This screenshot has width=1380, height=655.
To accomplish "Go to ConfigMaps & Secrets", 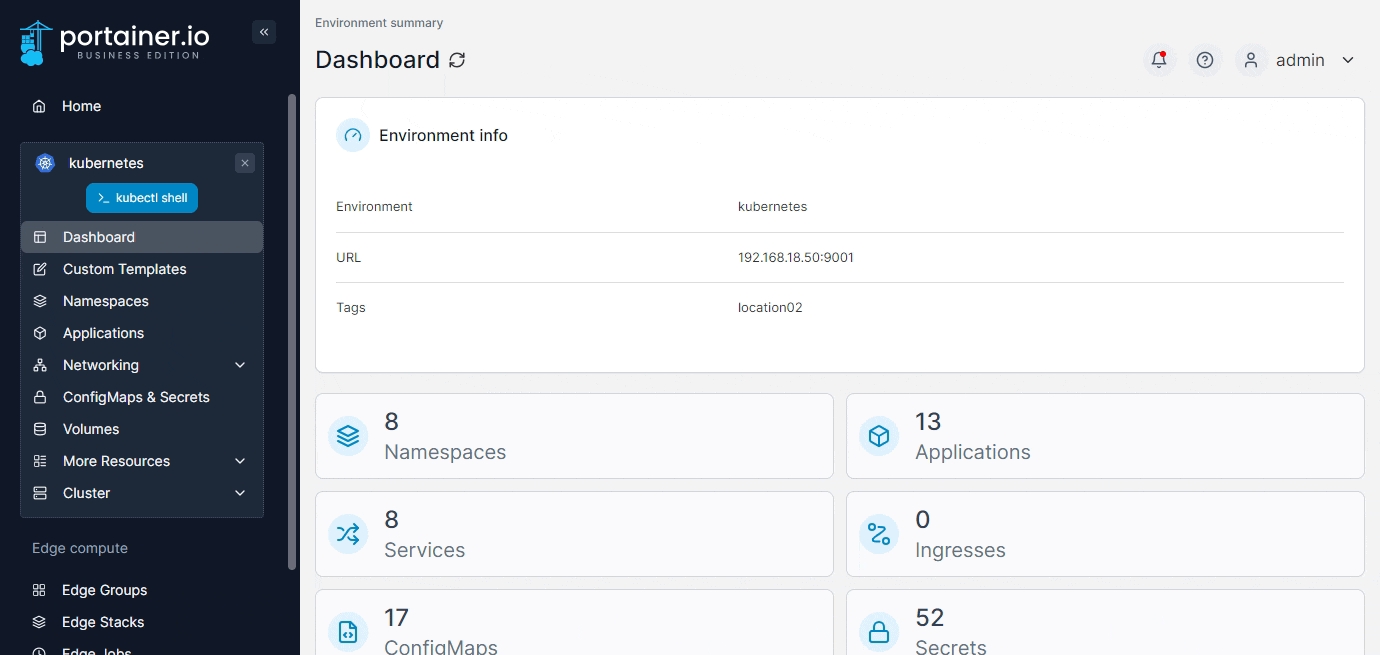I will coord(136,397).
